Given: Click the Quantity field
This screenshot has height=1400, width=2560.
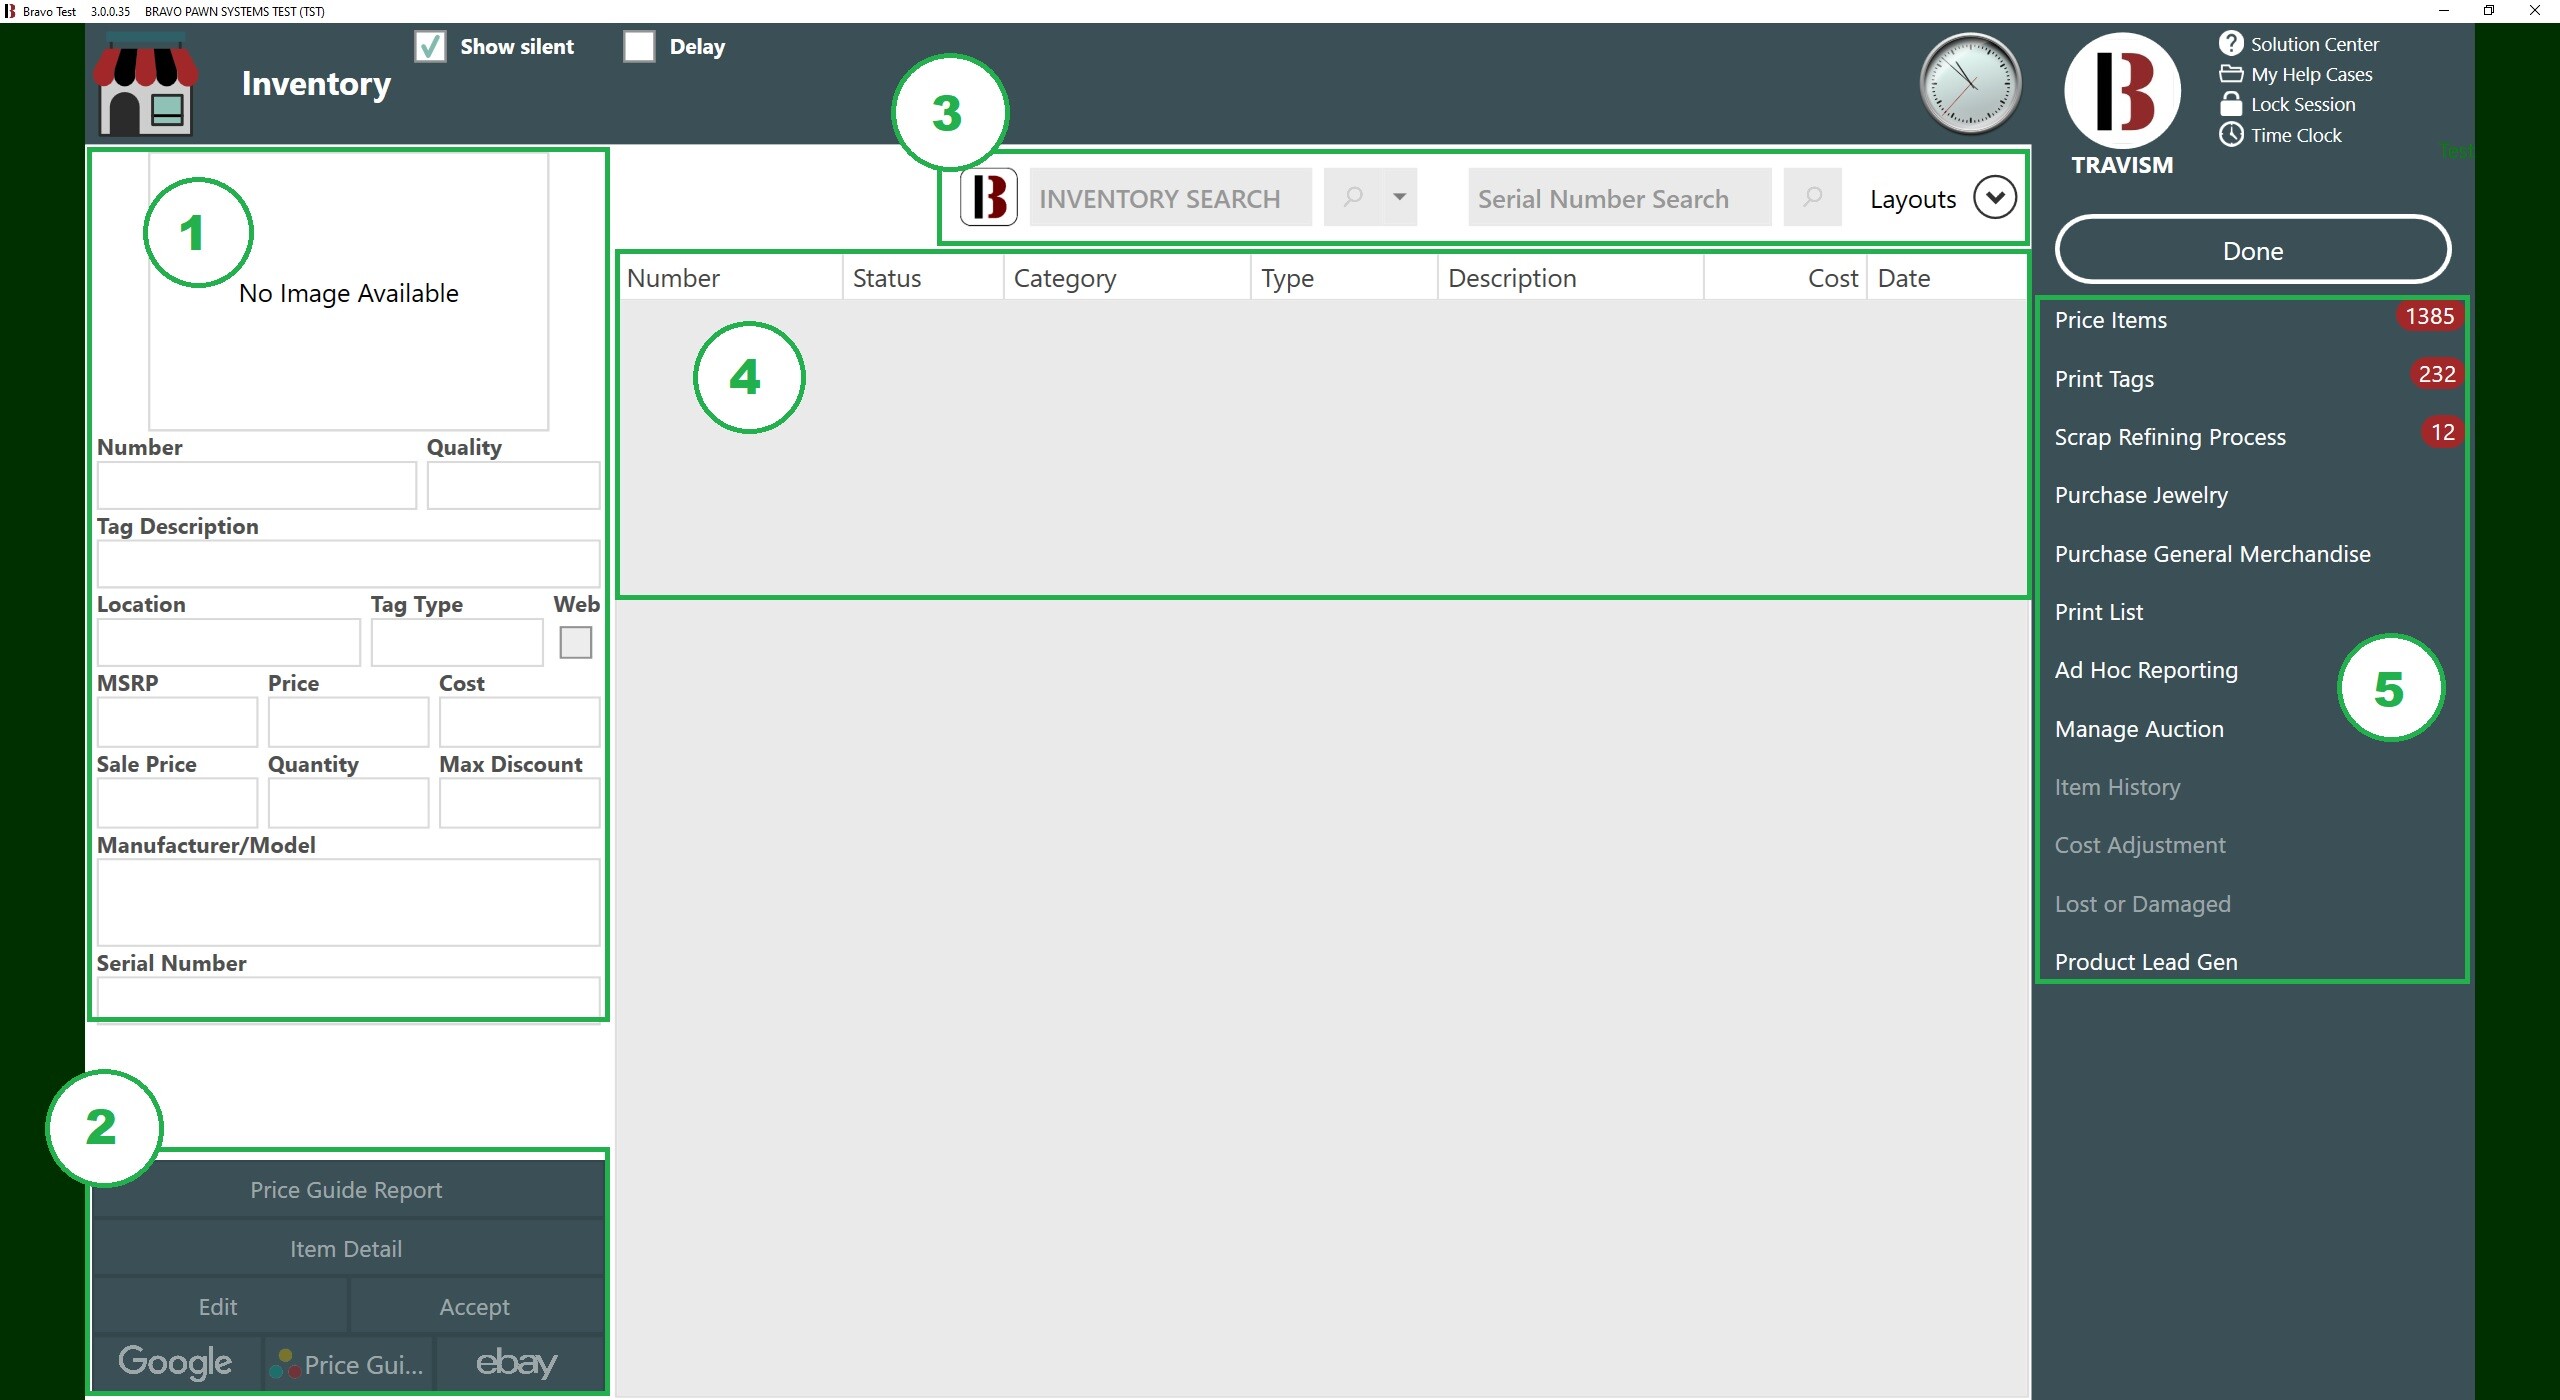Looking at the screenshot, I should click(x=348, y=803).
